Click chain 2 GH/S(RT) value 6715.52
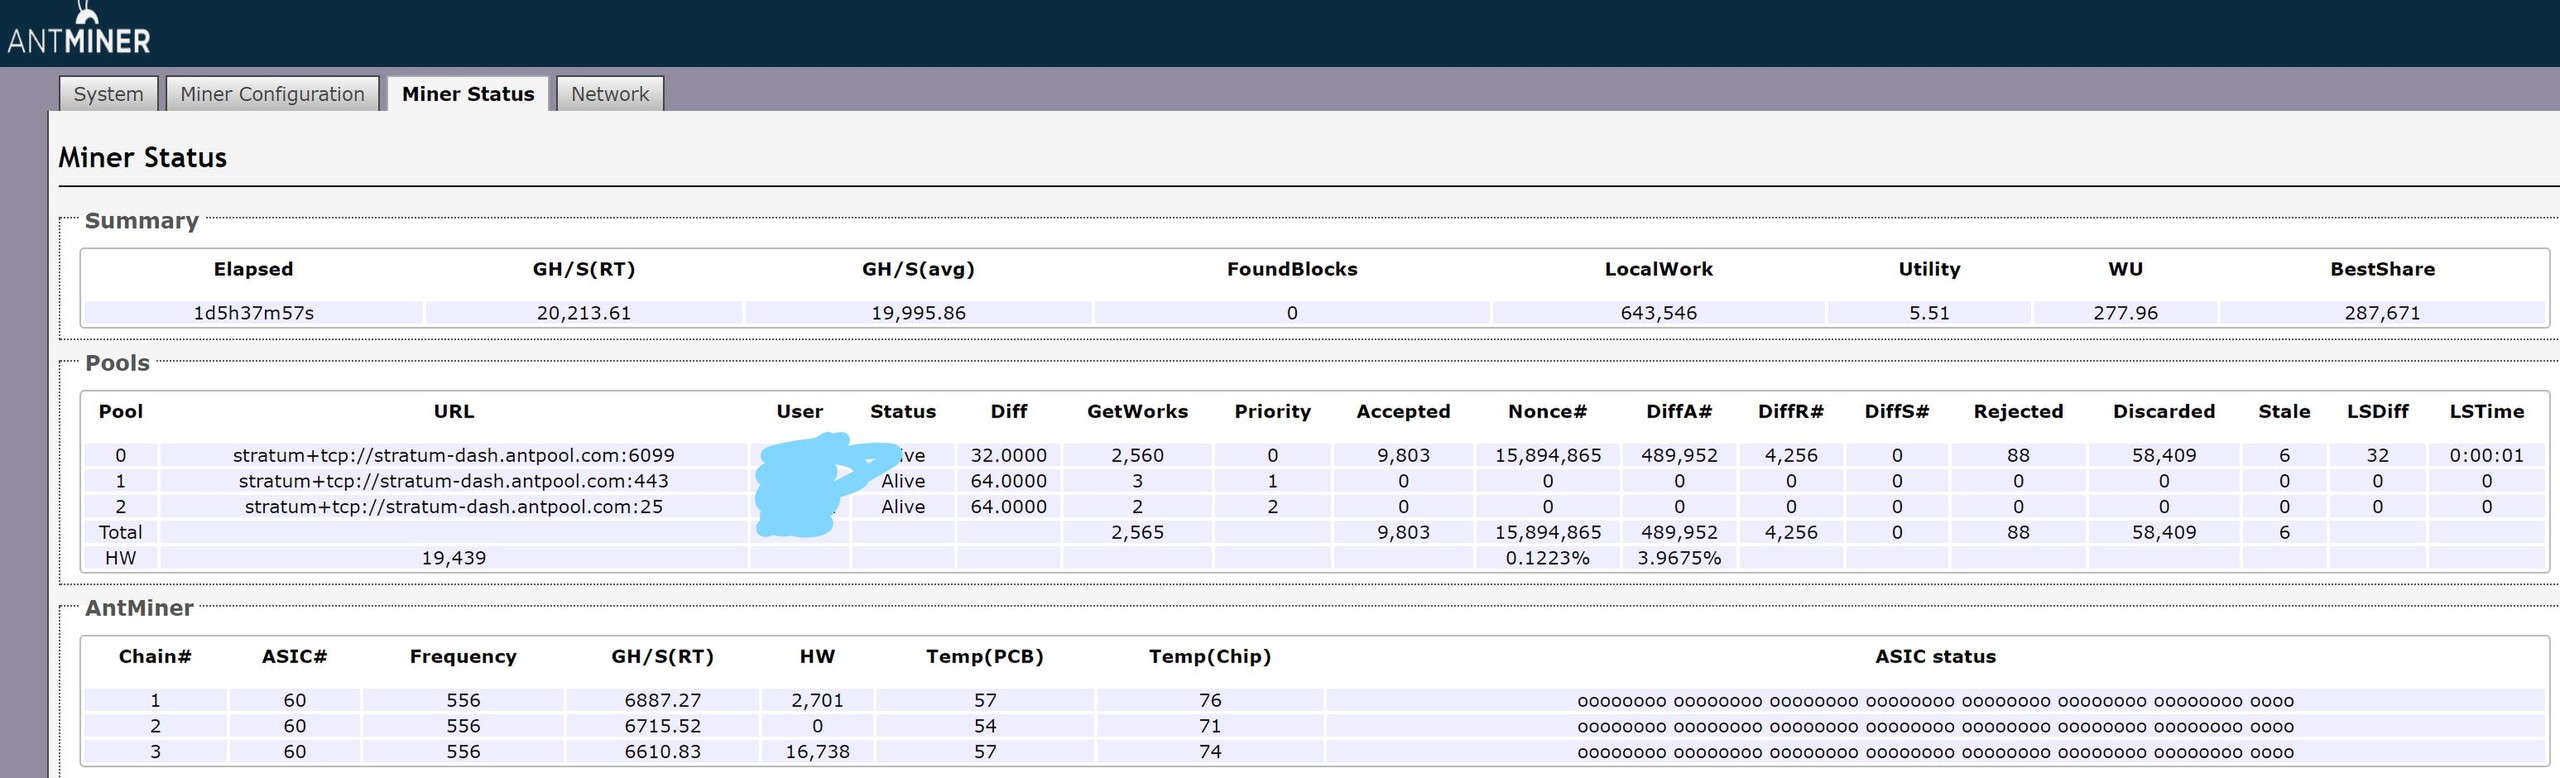The width and height of the screenshot is (2560, 778). pyautogui.click(x=662, y=726)
